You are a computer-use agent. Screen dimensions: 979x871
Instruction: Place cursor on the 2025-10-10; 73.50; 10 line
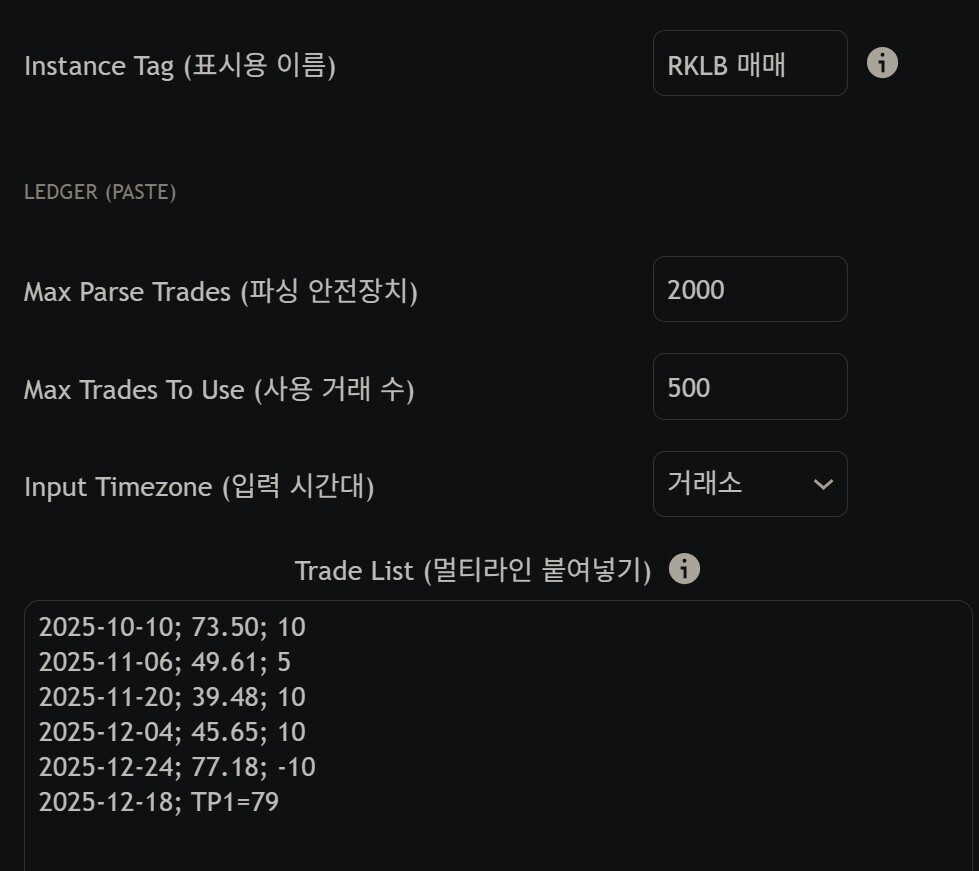click(172, 628)
